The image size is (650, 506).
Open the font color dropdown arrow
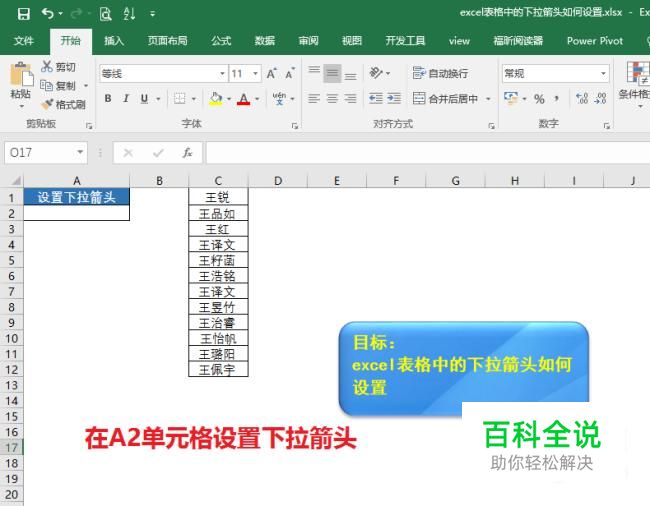[x=257, y=99]
